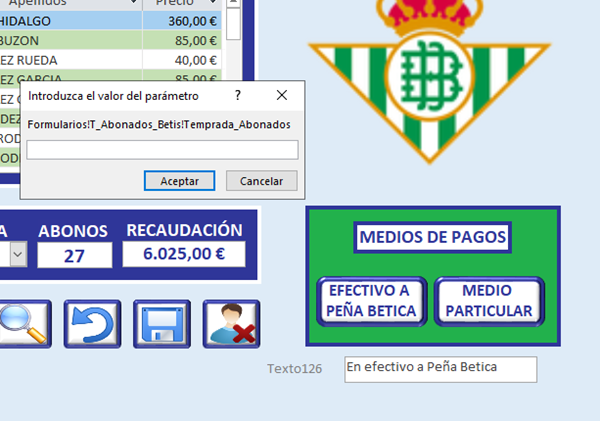Click the question mark help icon in dialog
This screenshot has height=421, width=600.
(x=238, y=95)
